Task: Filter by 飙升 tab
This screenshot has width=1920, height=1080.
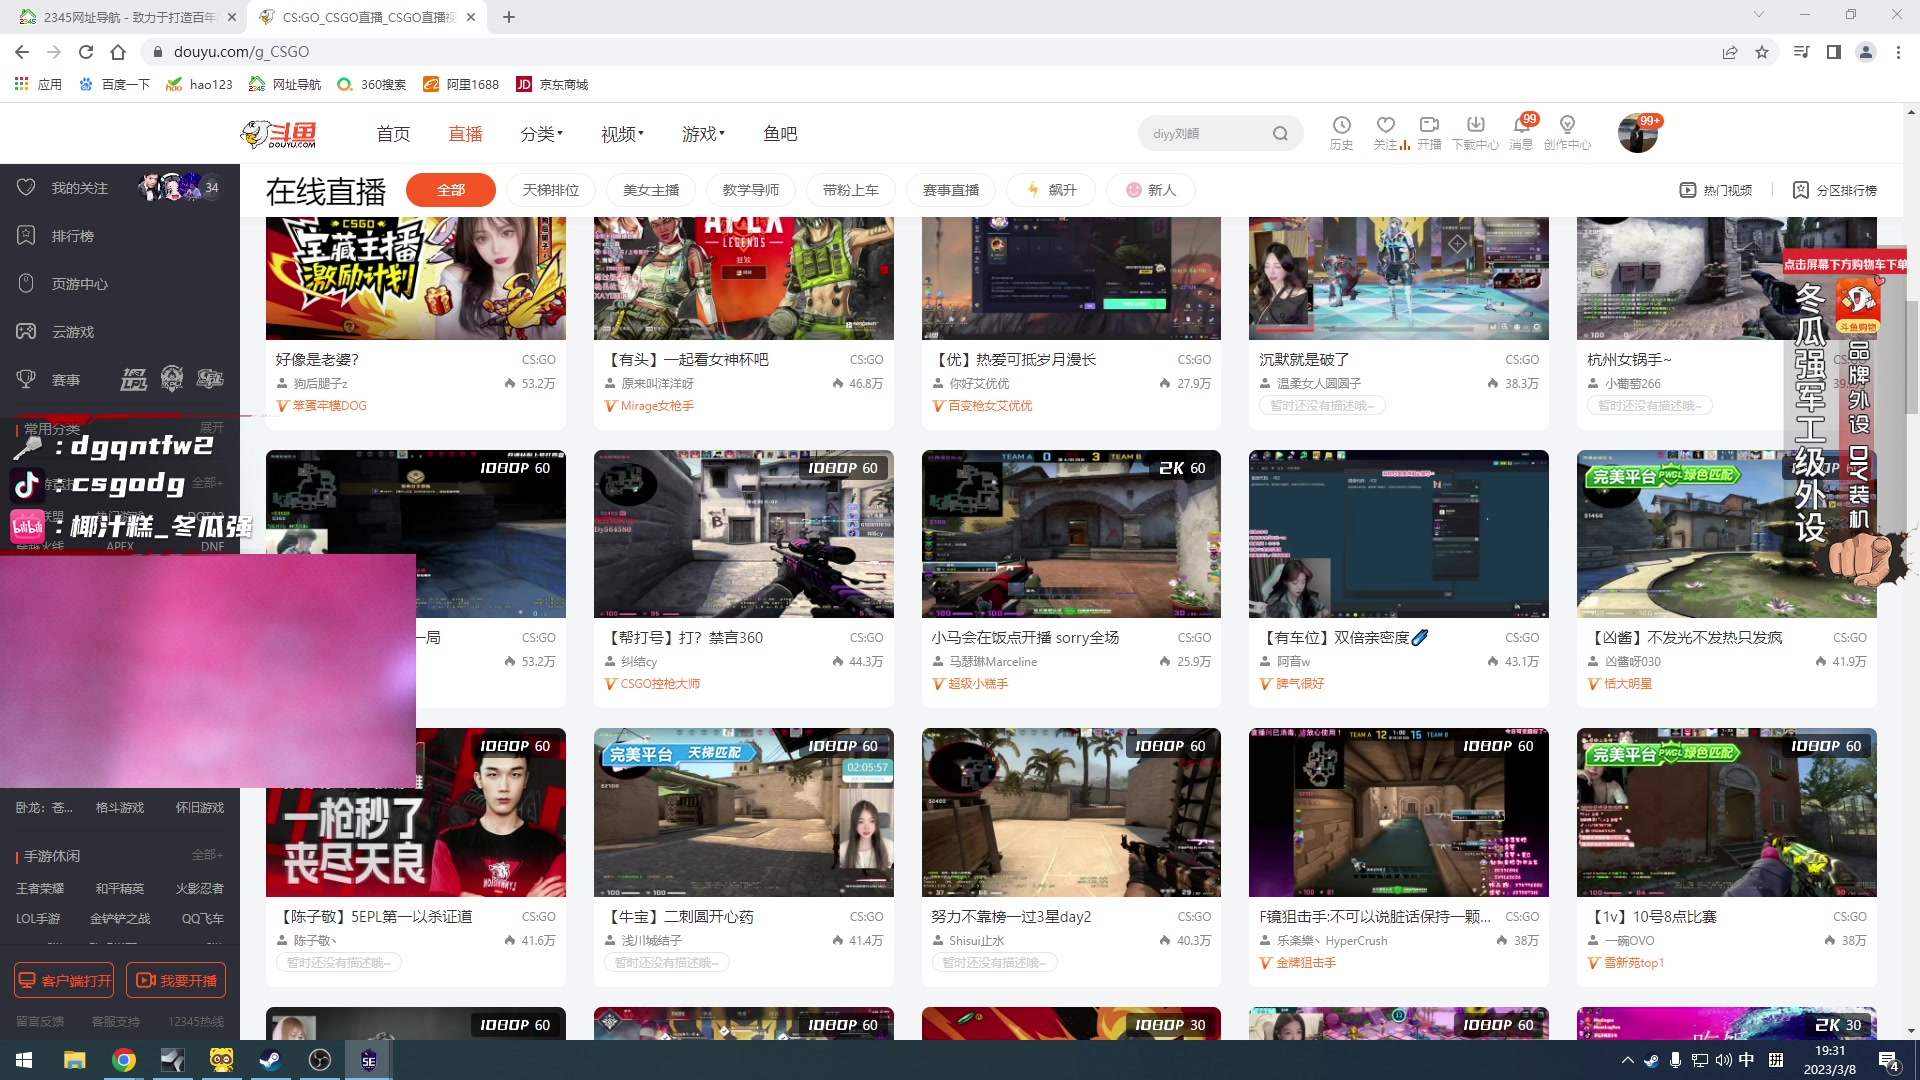Action: (1051, 190)
